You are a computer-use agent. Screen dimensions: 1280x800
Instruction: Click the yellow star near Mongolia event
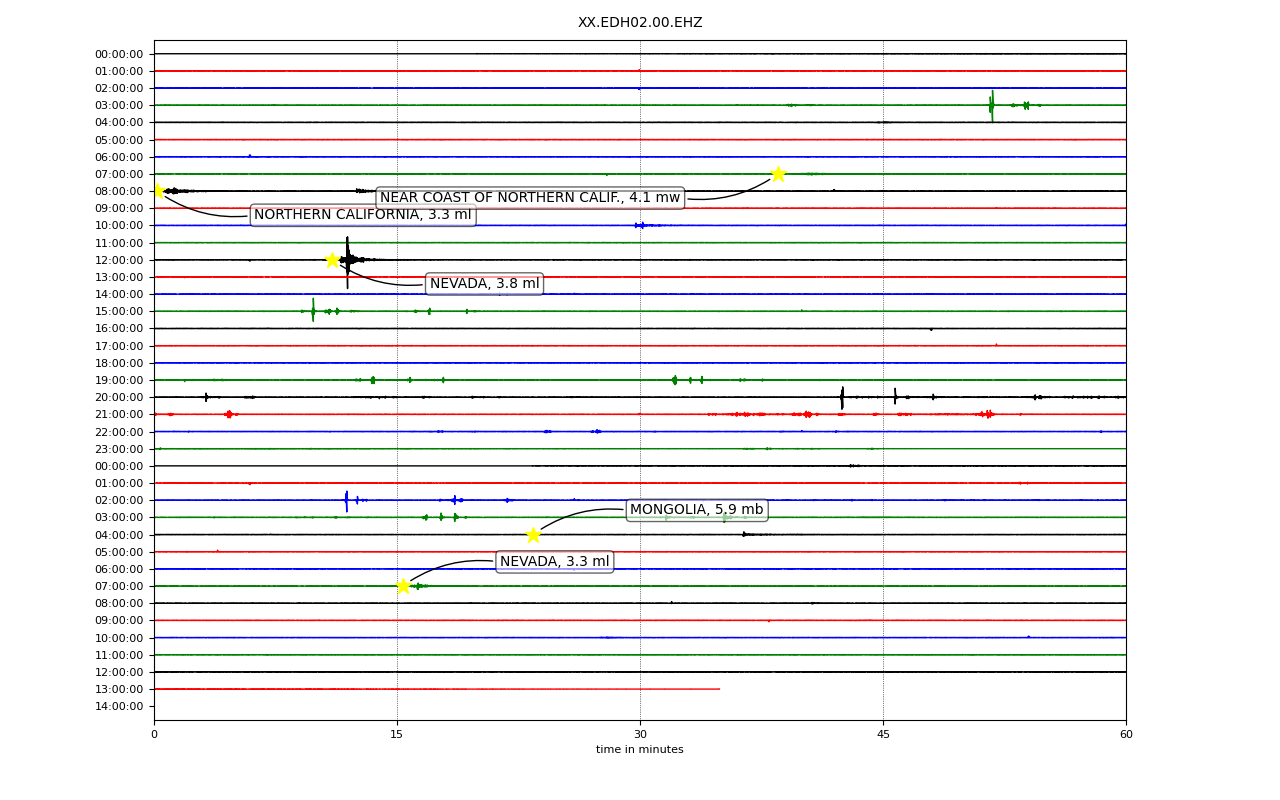click(x=533, y=535)
